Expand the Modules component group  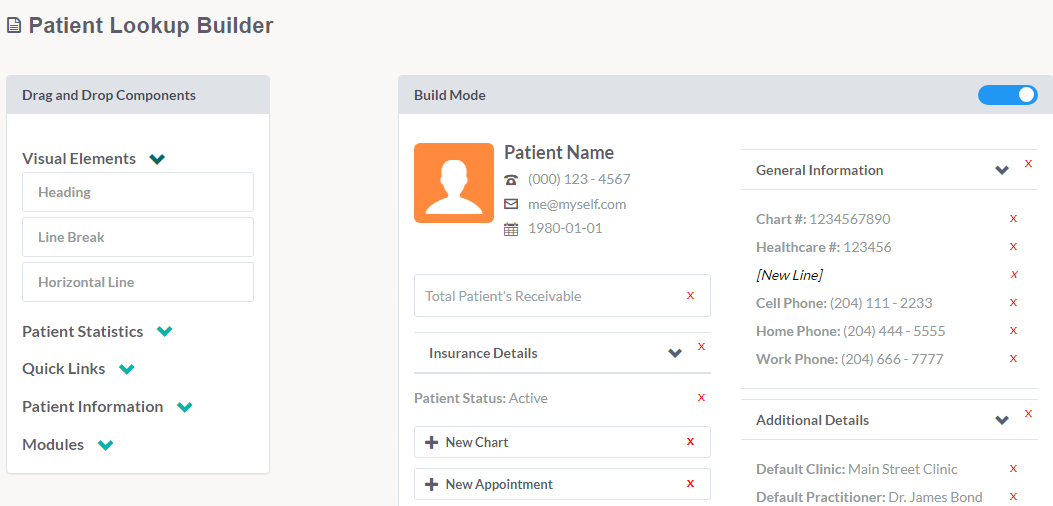(x=105, y=445)
